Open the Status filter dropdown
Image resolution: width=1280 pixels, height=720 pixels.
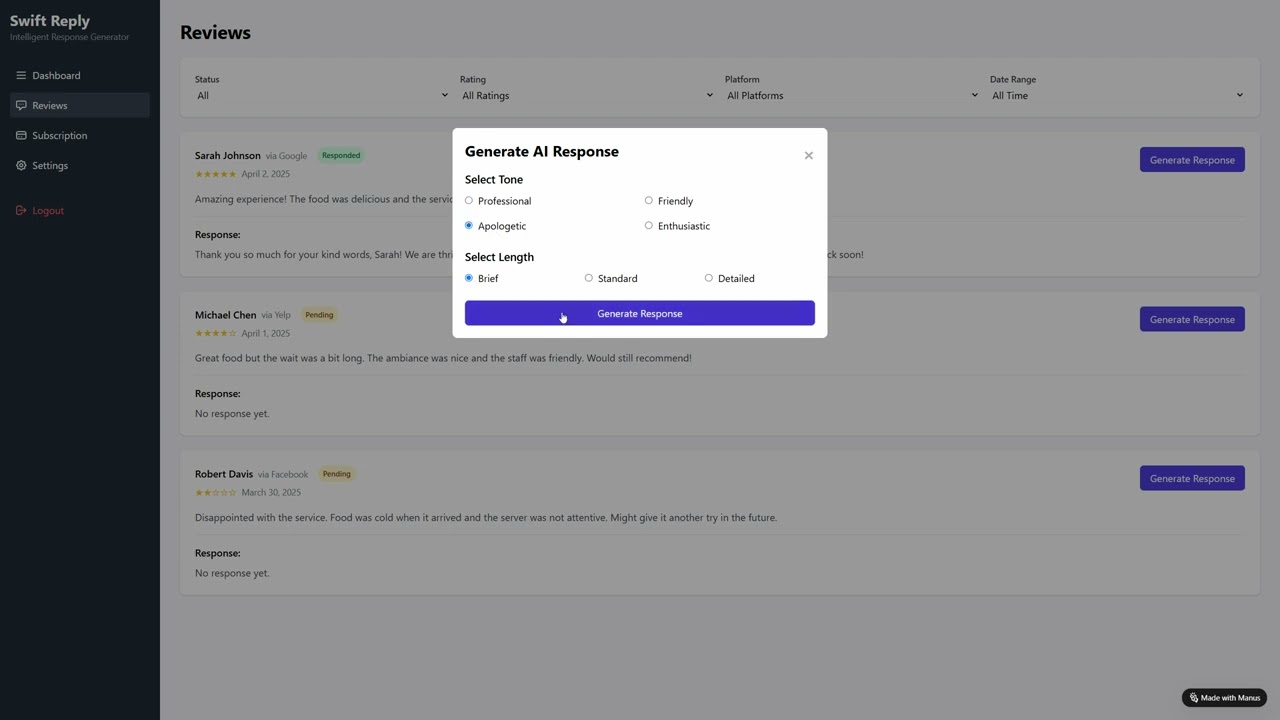[x=322, y=96]
